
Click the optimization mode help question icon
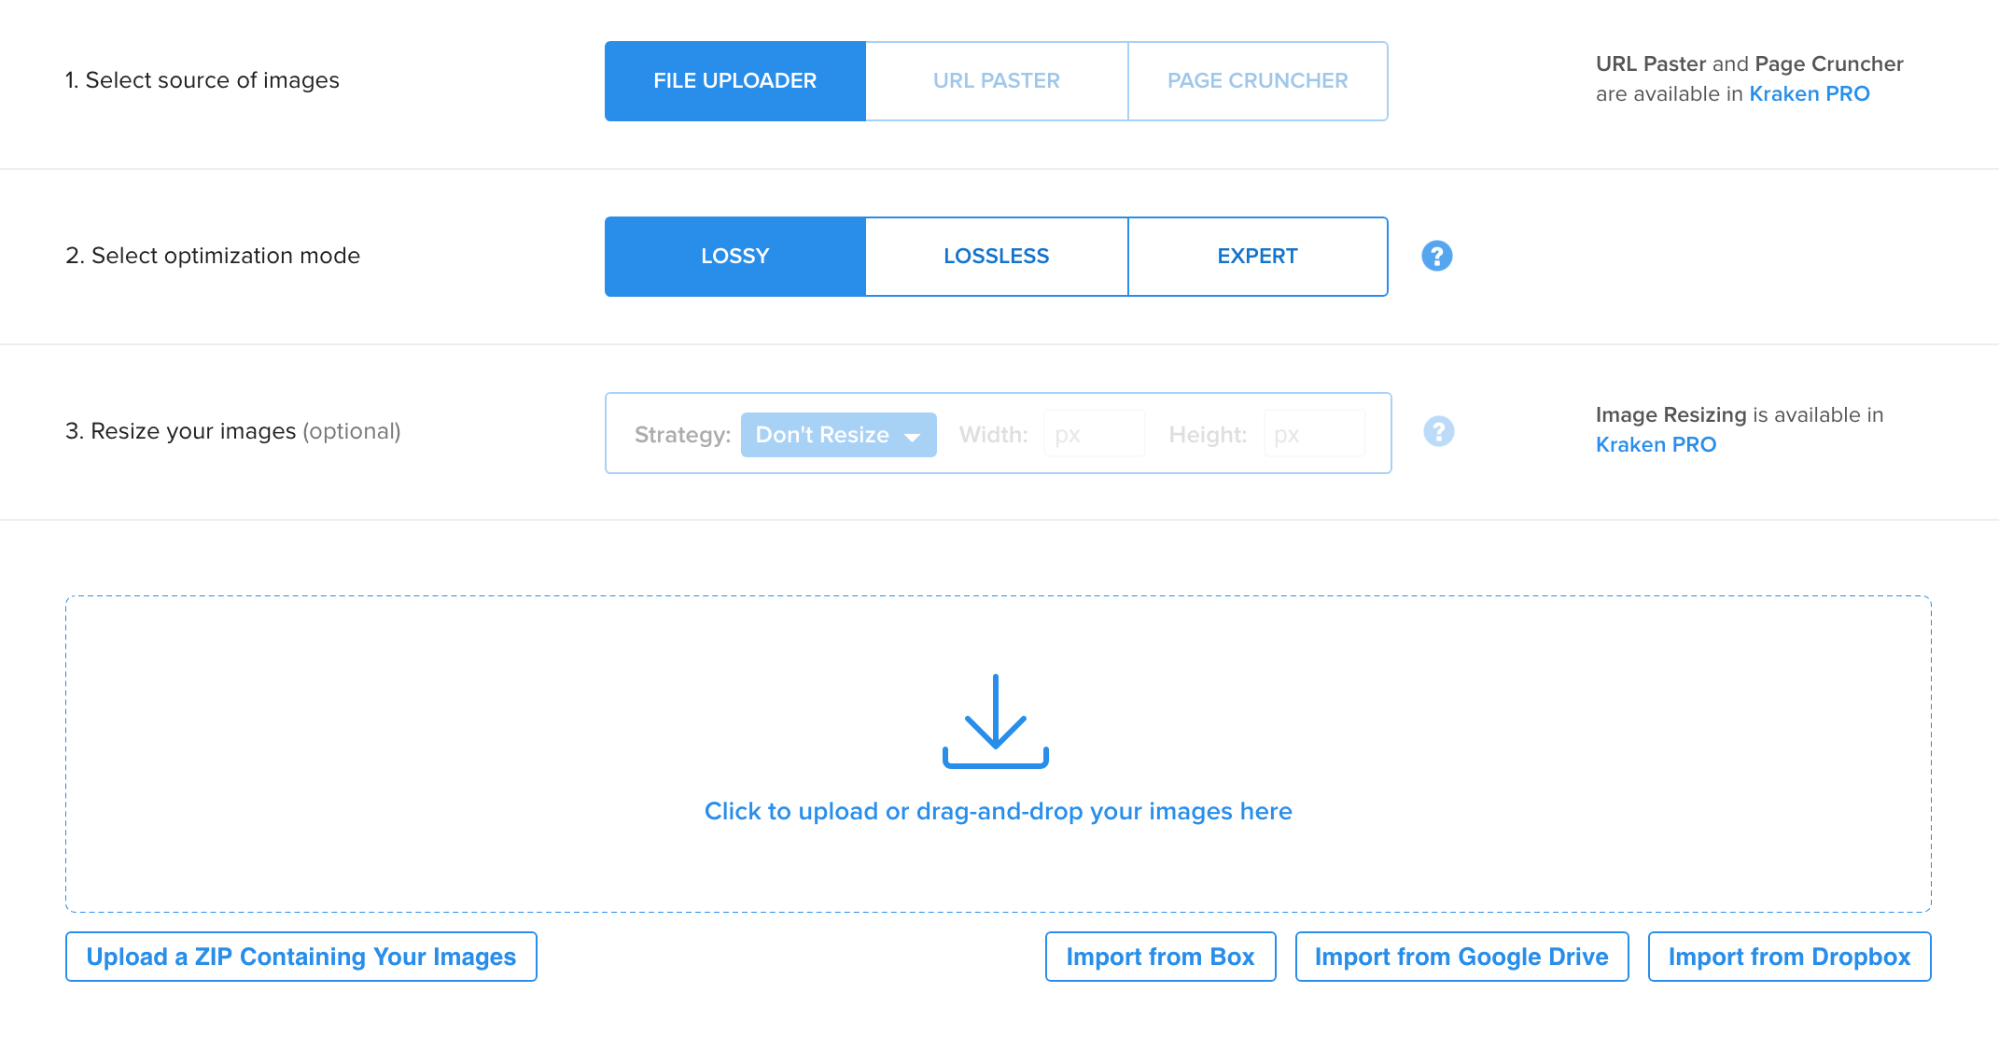tap(1436, 256)
